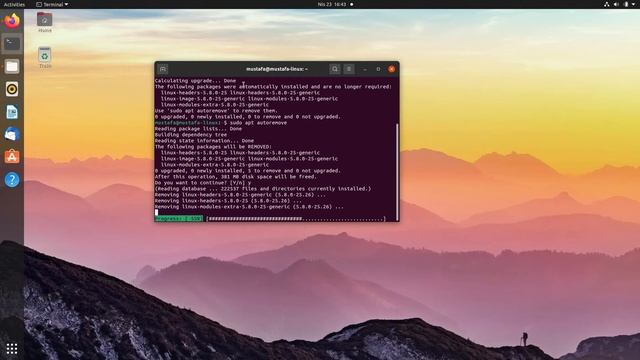Image resolution: width=640 pixels, height=360 pixels.
Task: Minimize the terminal window
Action: point(365,69)
